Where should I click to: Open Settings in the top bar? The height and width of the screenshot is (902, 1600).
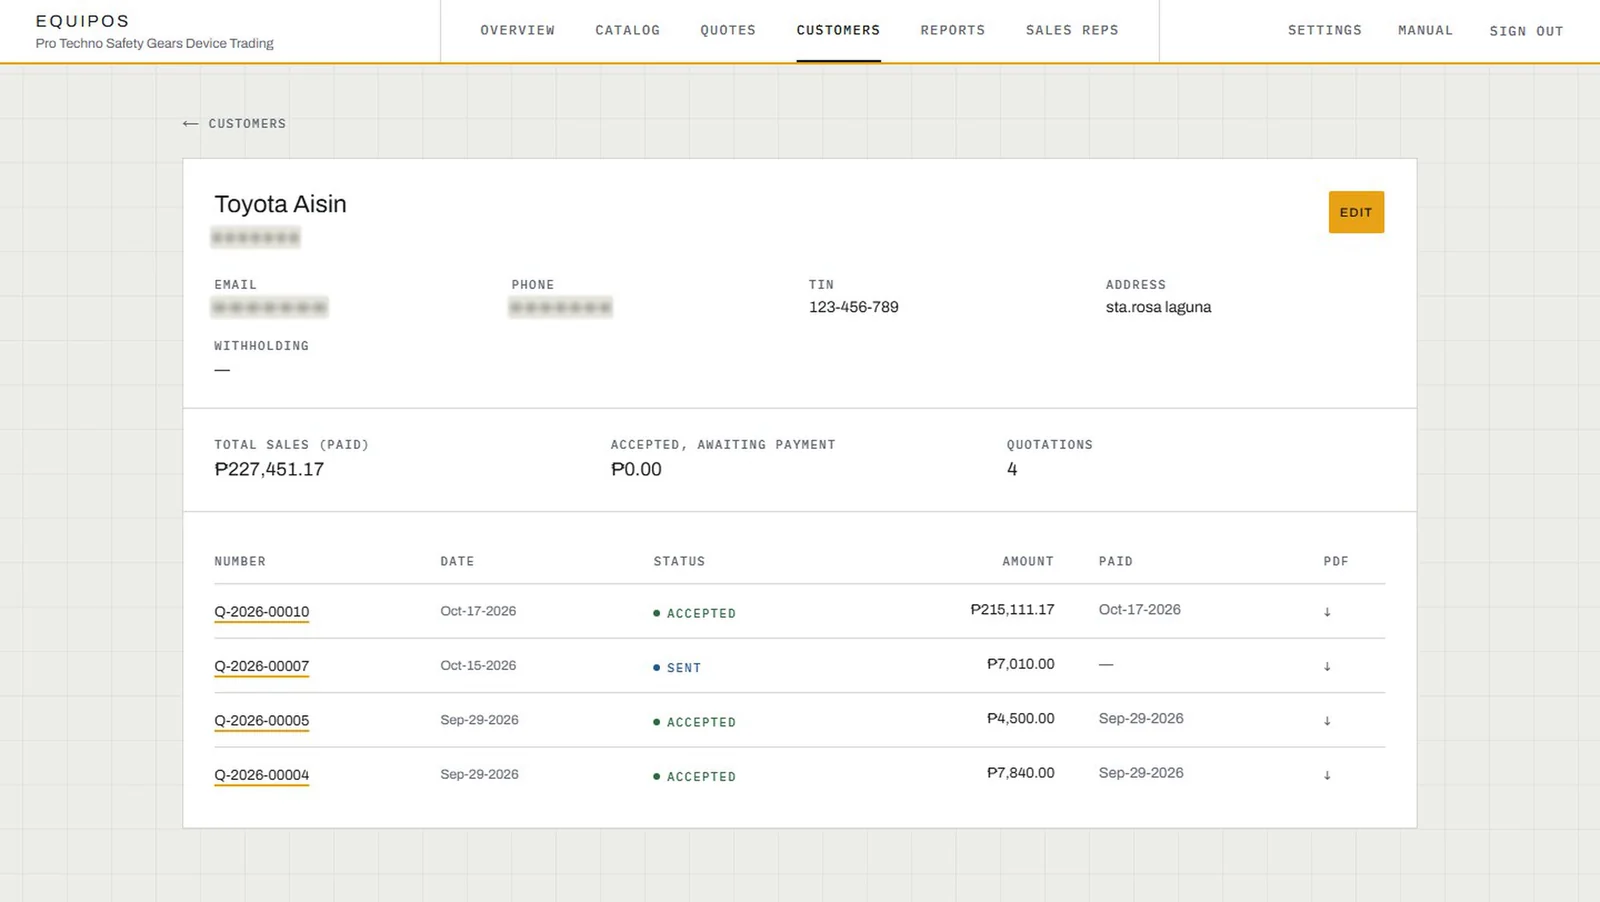1325,30
